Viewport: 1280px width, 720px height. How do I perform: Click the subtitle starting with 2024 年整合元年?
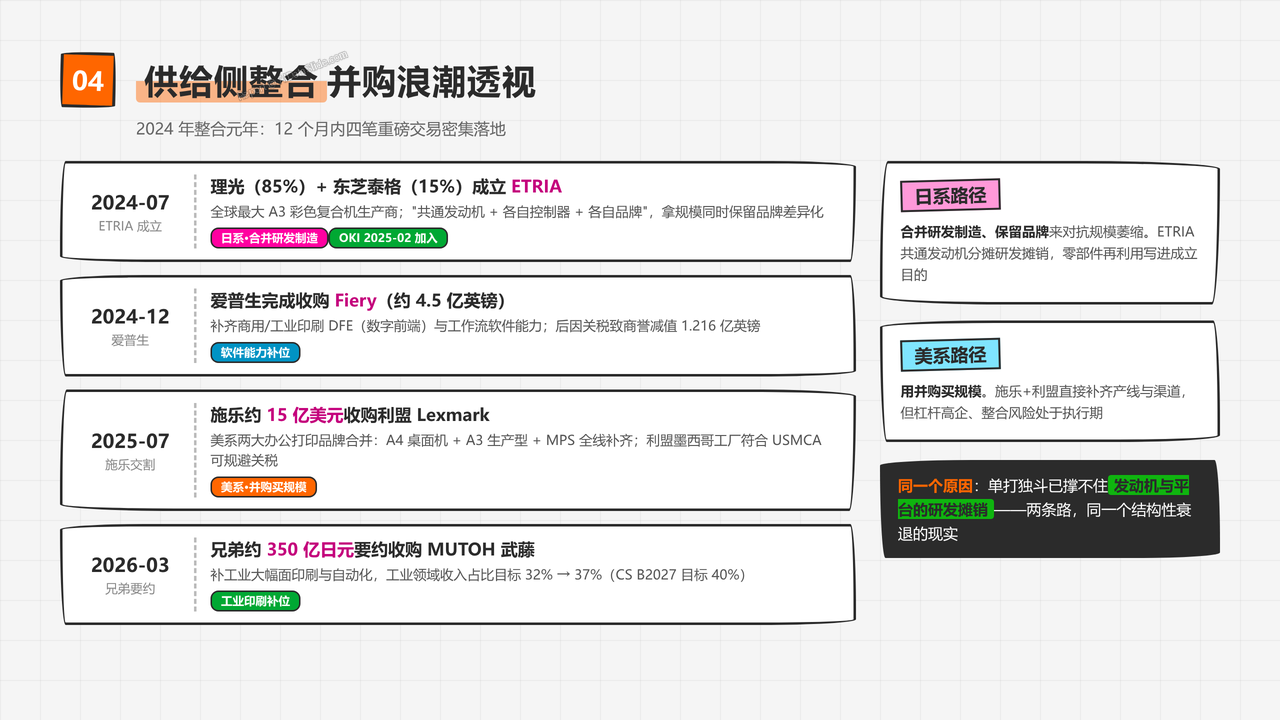(x=321, y=129)
